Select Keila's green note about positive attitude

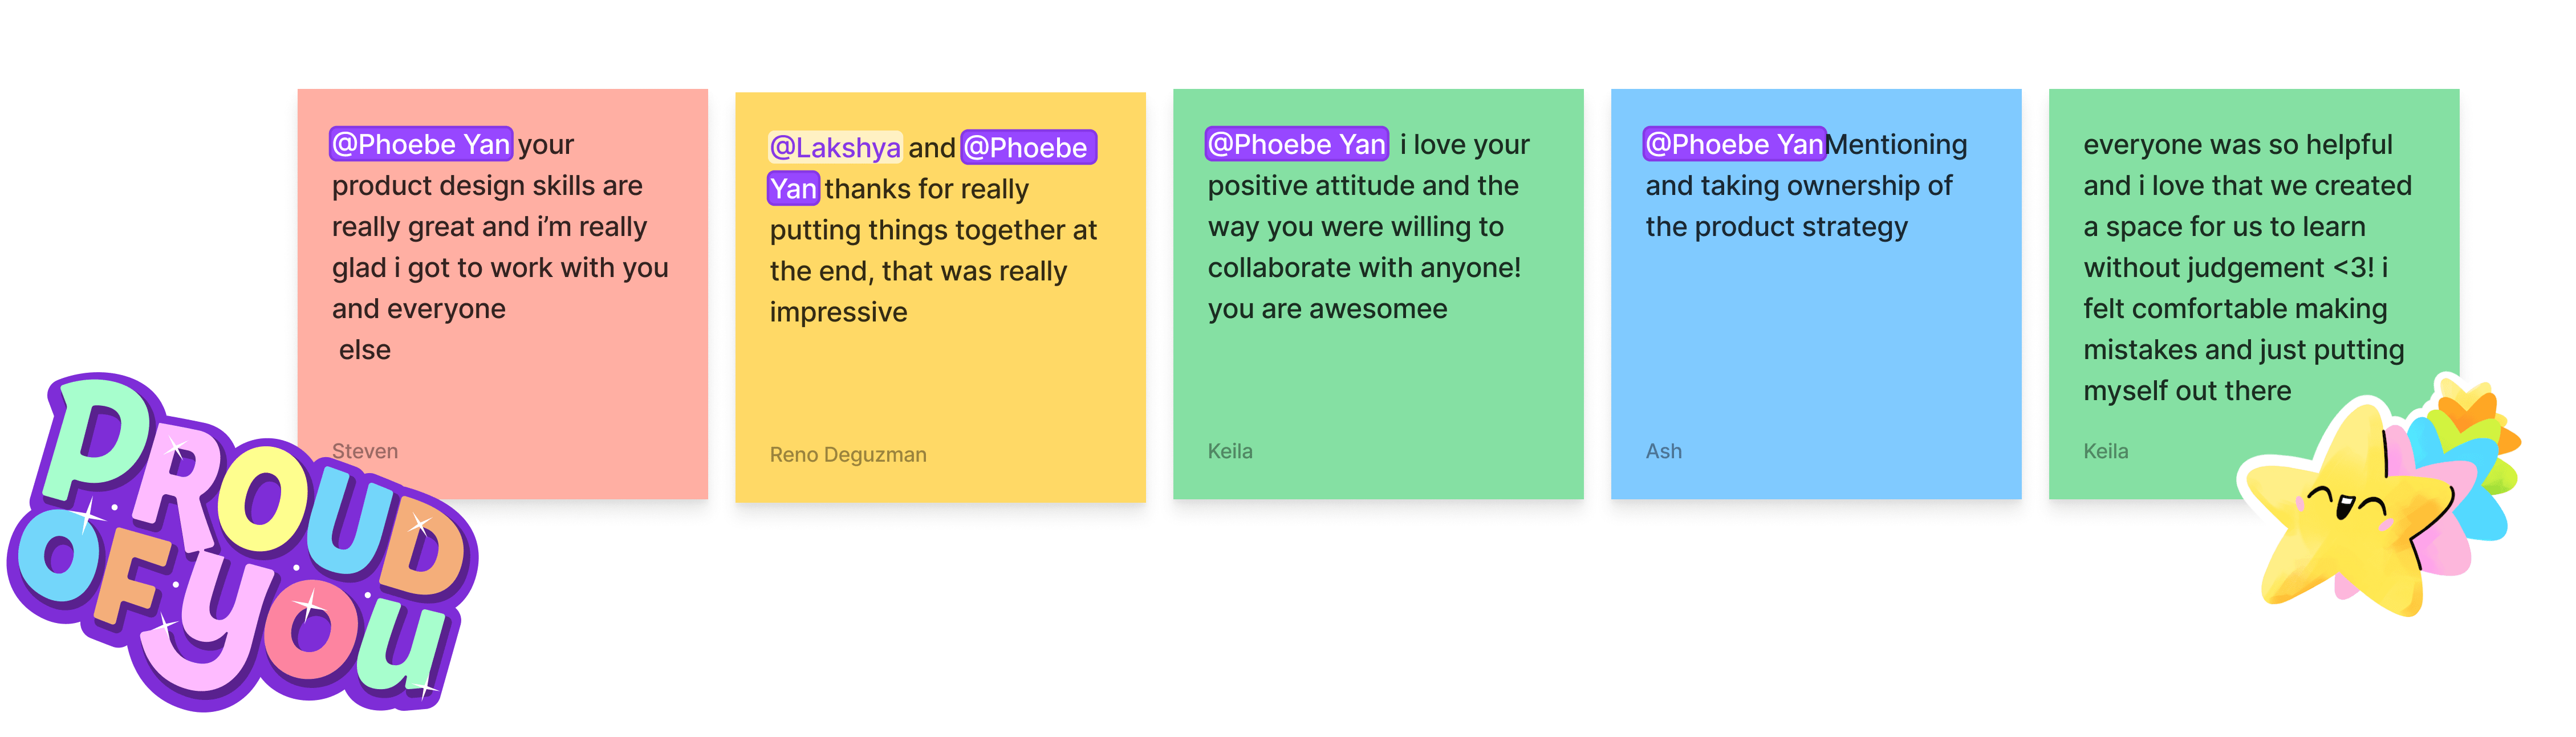tap(1378, 294)
